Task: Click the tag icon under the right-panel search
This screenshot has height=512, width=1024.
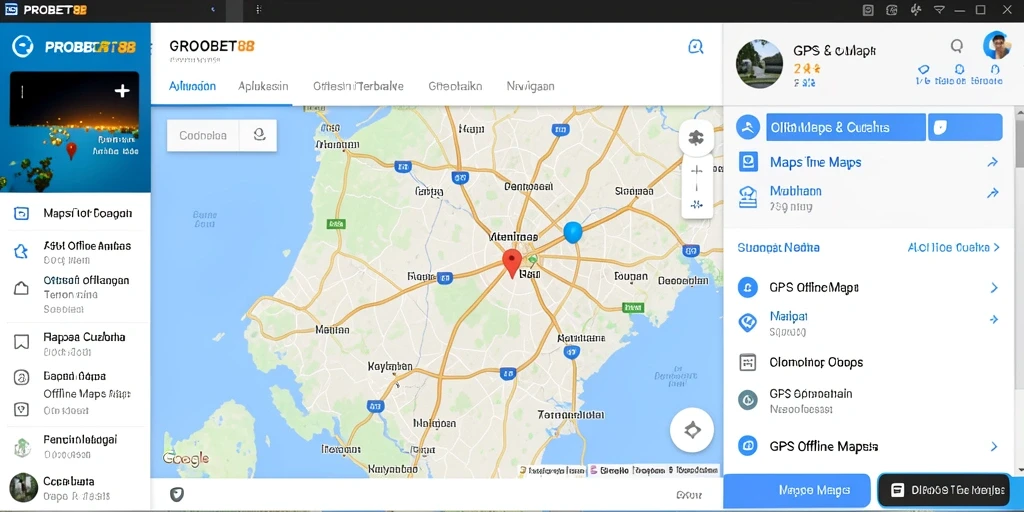Action: click(x=923, y=69)
